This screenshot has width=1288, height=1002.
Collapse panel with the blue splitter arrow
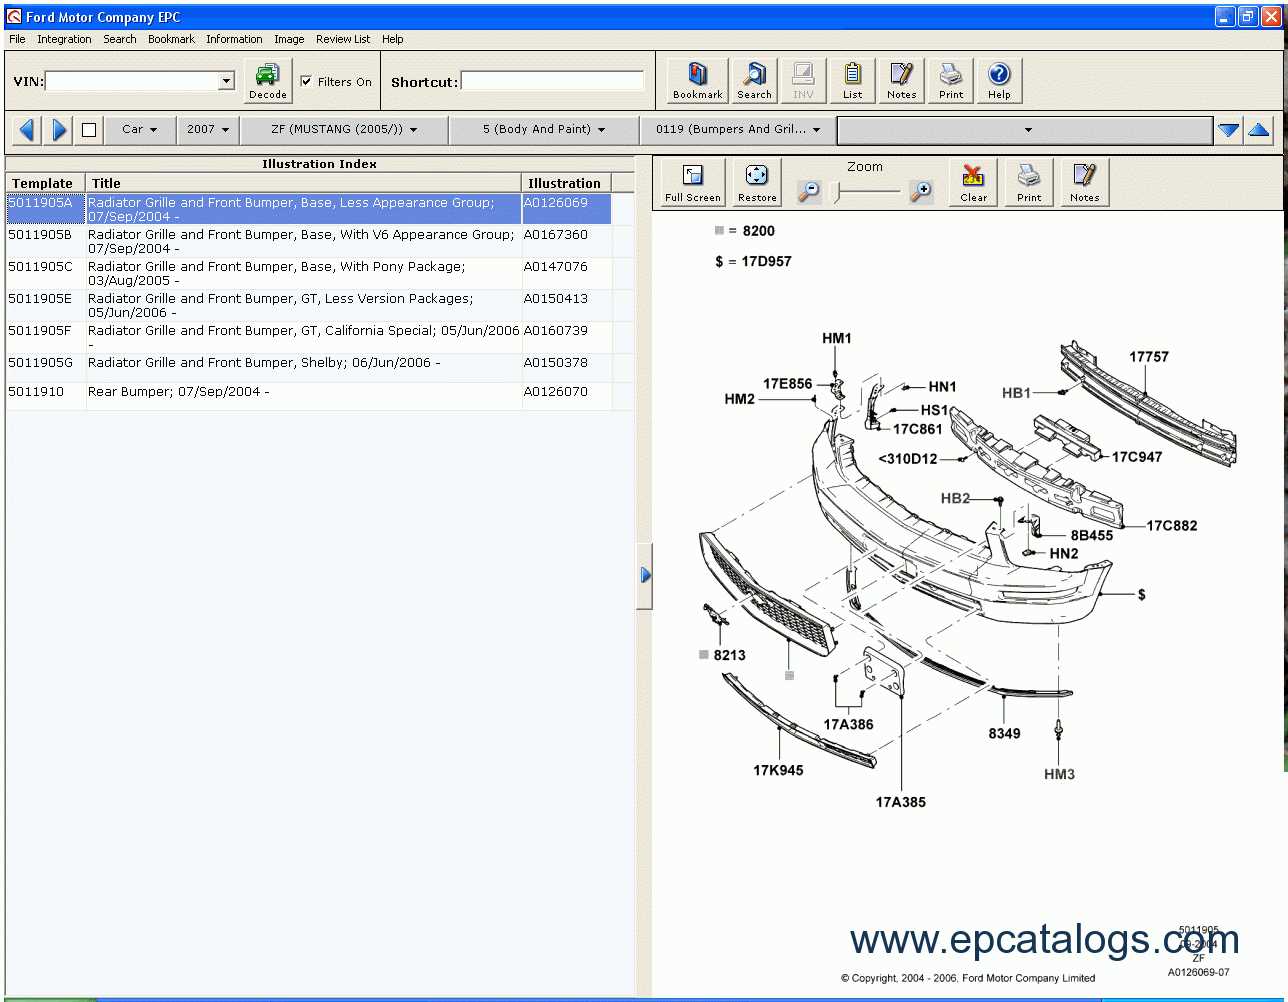pyautogui.click(x=645, y=575)
